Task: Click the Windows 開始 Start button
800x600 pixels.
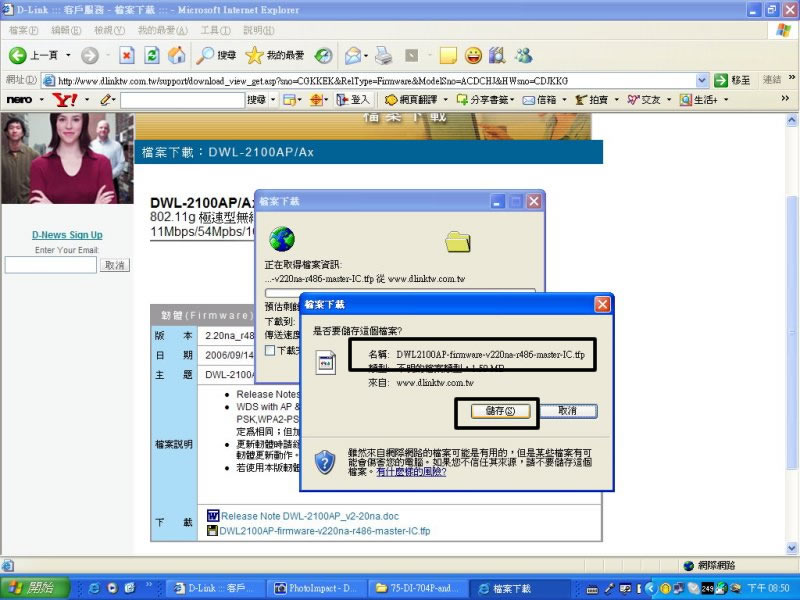Action: (35, 588)
